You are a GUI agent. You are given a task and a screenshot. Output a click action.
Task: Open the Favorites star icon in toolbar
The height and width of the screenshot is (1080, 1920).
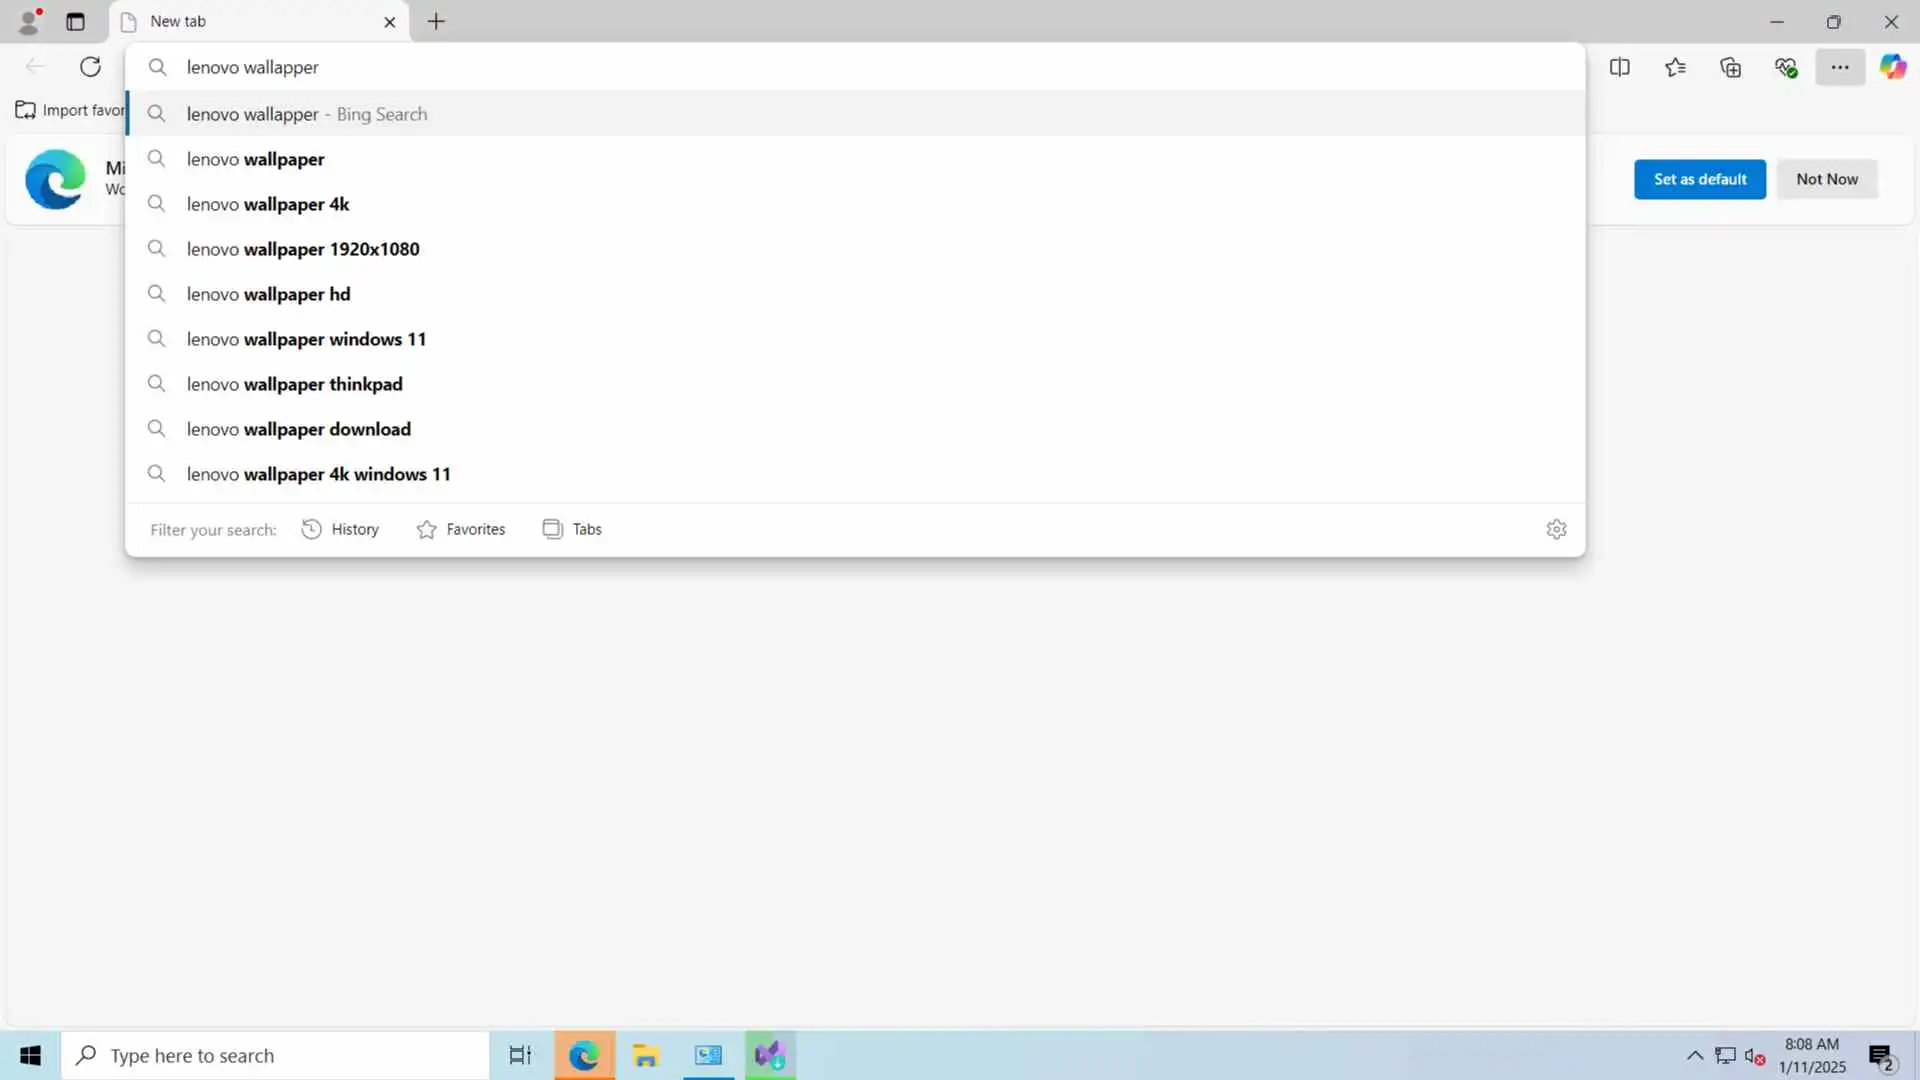coord(1676,67)
